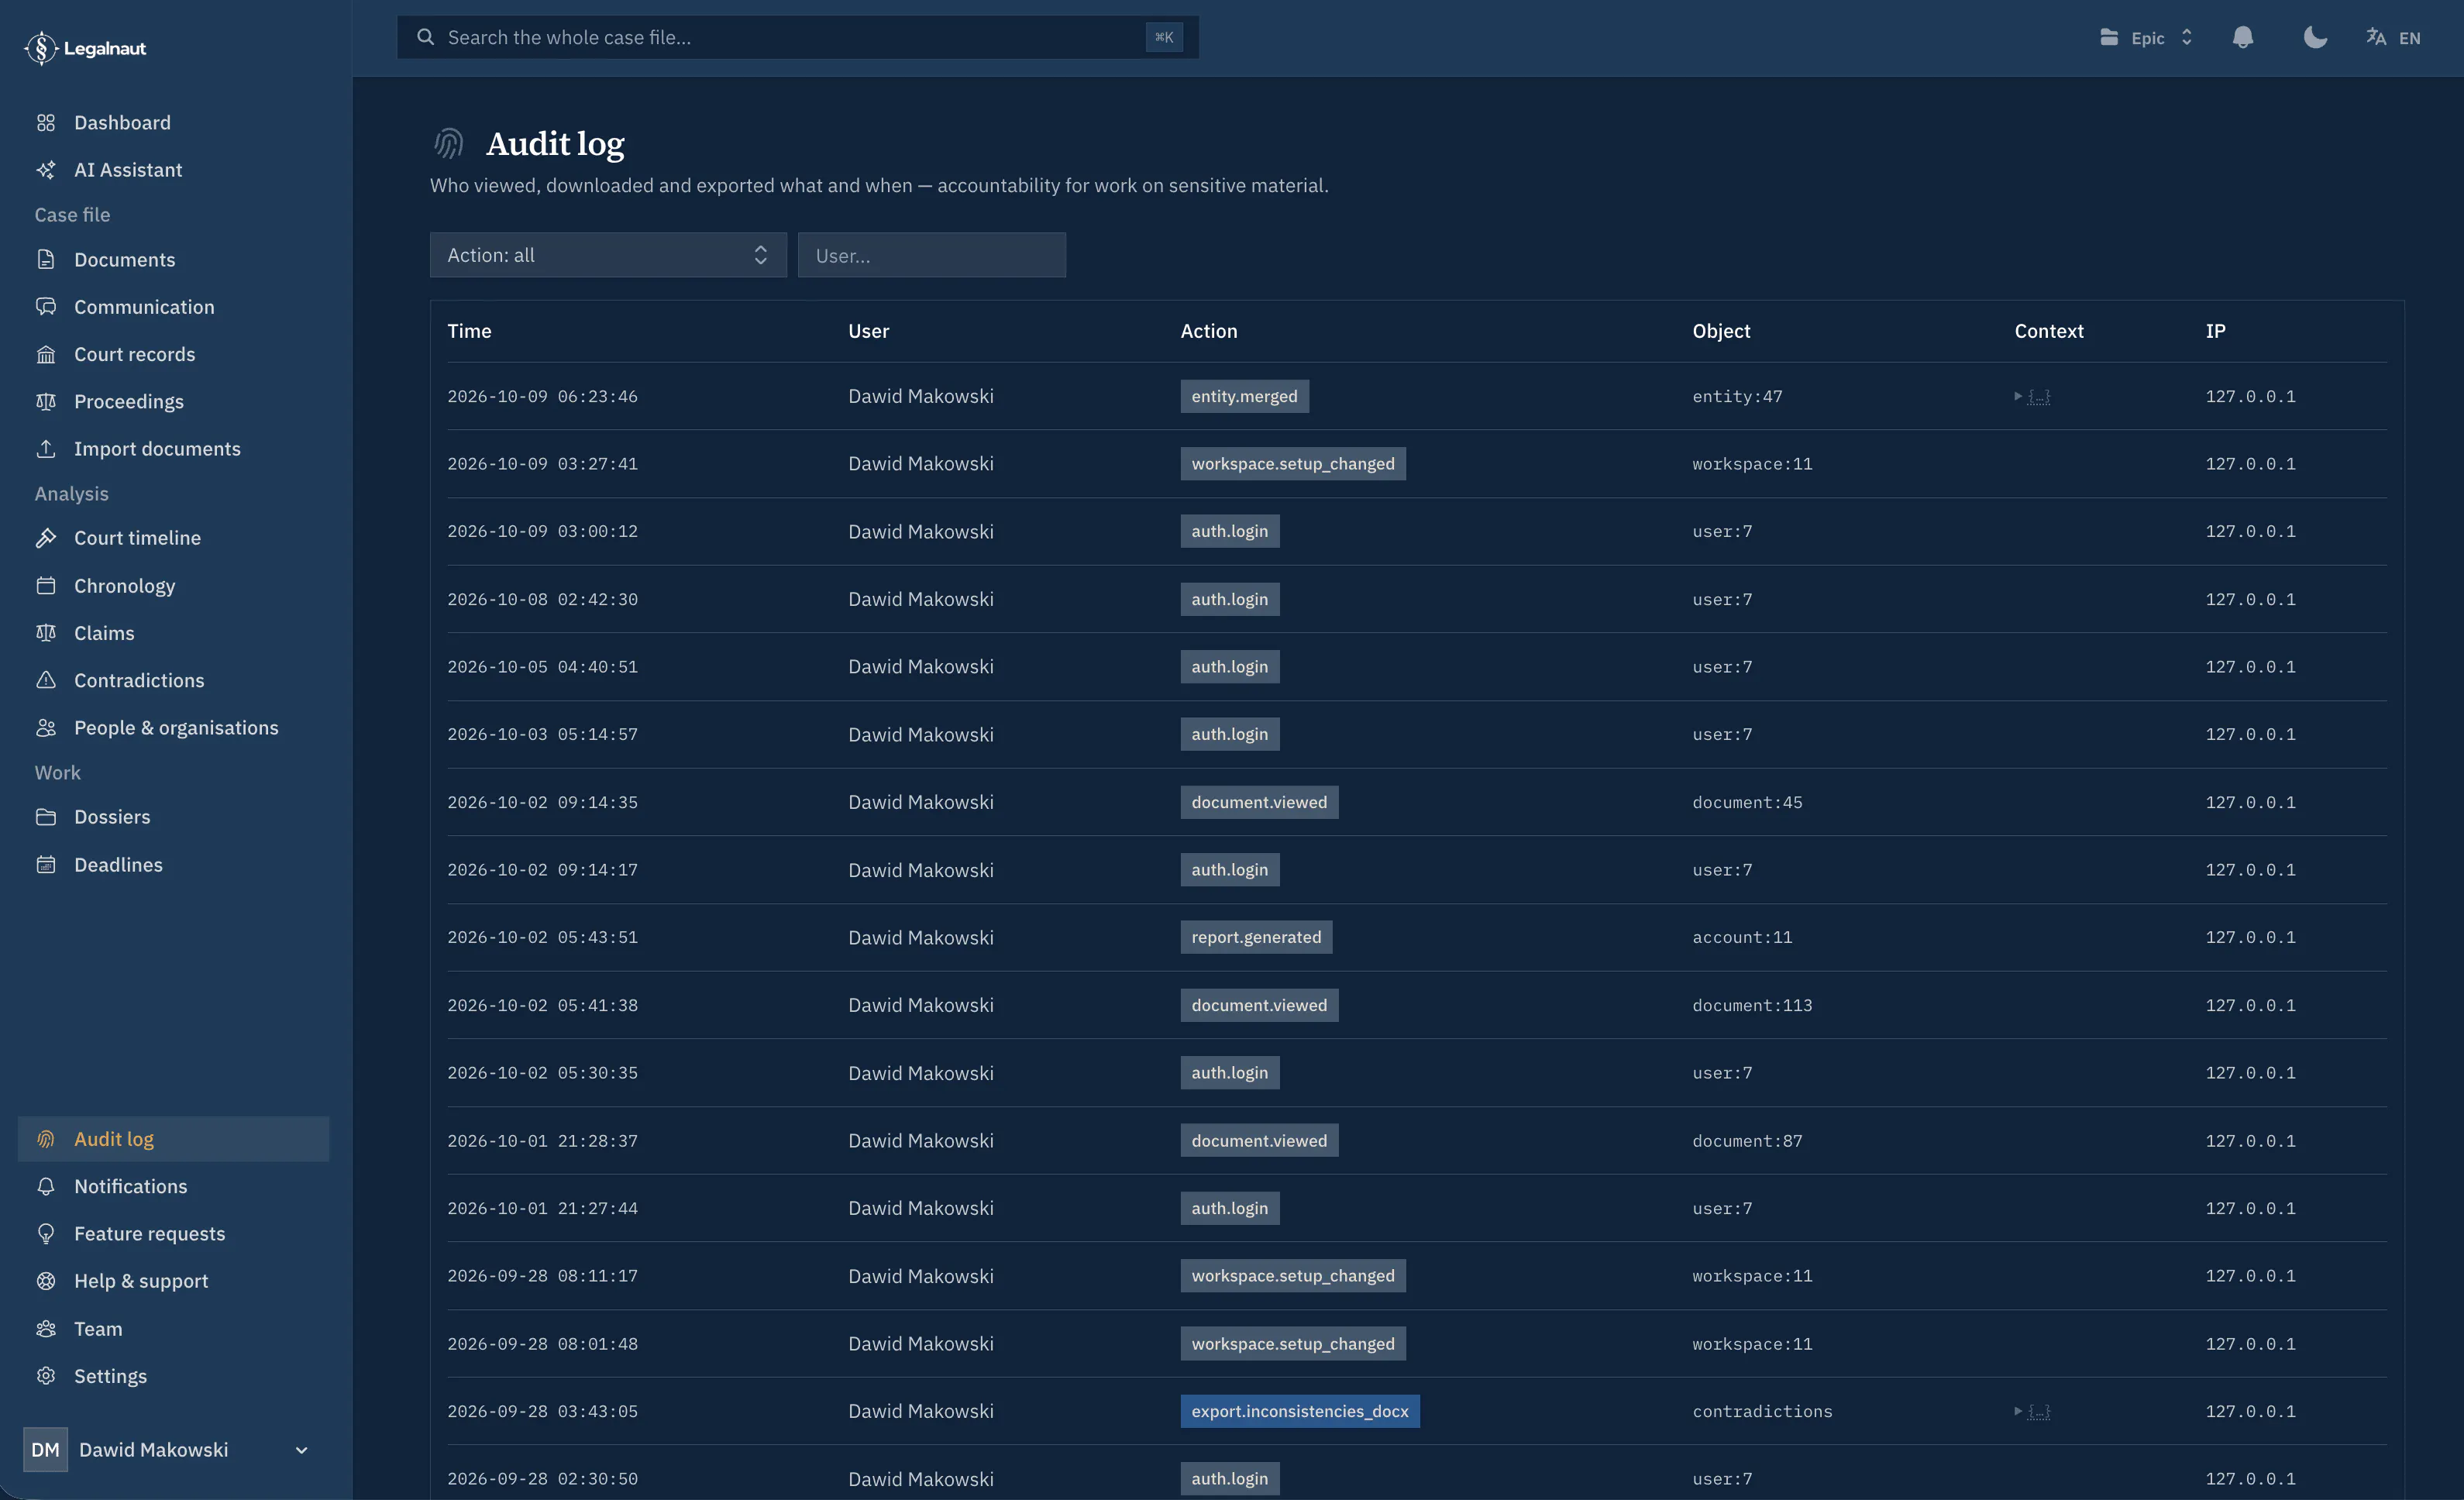Open Dashboard from the sidebar

[x=173, y=123]
